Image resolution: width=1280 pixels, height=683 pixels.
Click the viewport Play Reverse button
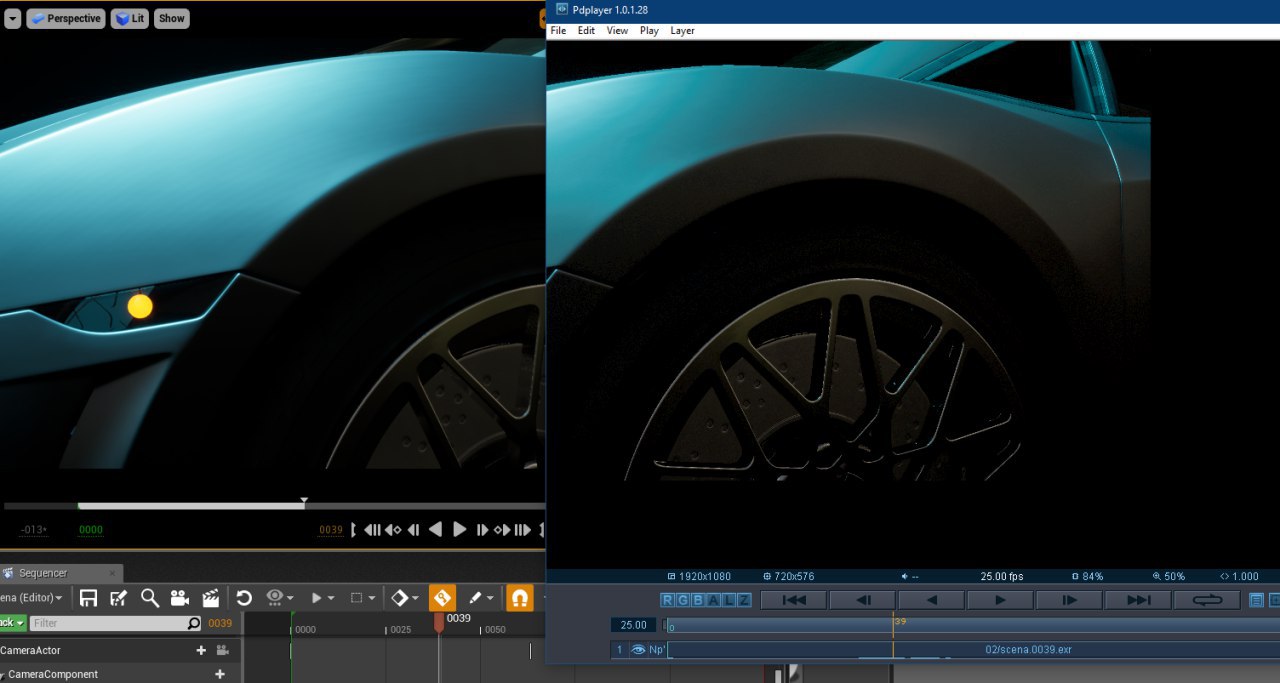(435, 529)
